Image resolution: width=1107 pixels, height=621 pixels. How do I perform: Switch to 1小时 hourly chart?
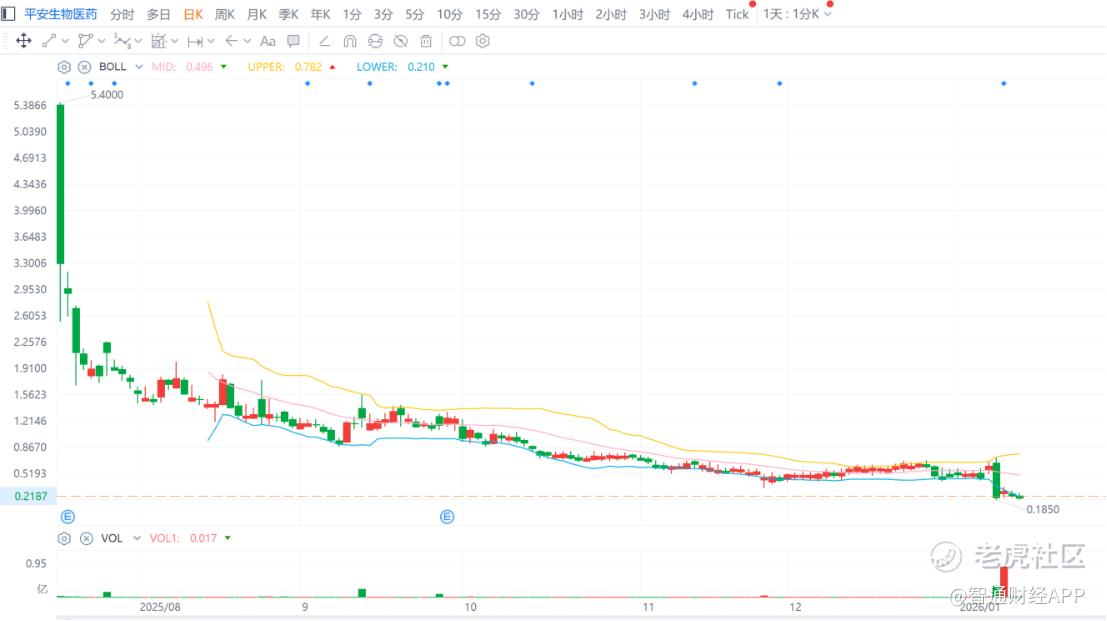click(567, 14)
